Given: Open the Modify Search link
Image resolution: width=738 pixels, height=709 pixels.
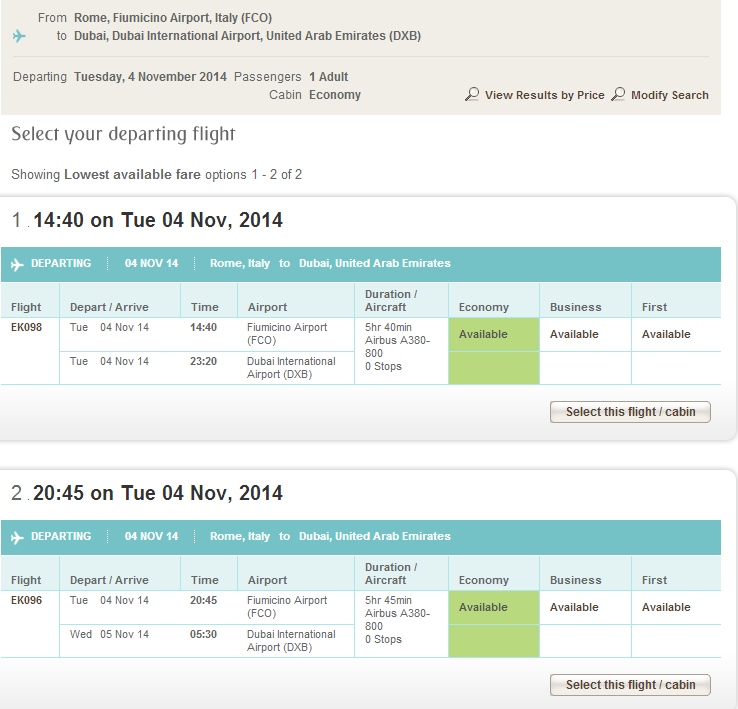Looking at the screenshot, I should pos(669,95).
